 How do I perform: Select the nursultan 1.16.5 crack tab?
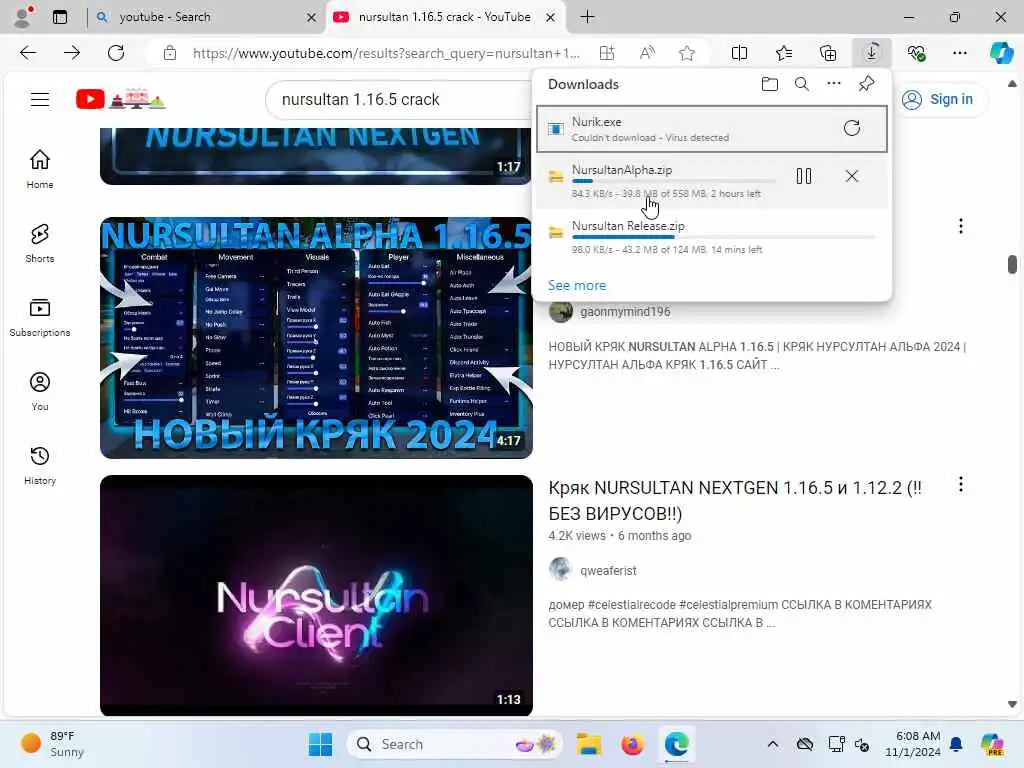click(445, 17)
